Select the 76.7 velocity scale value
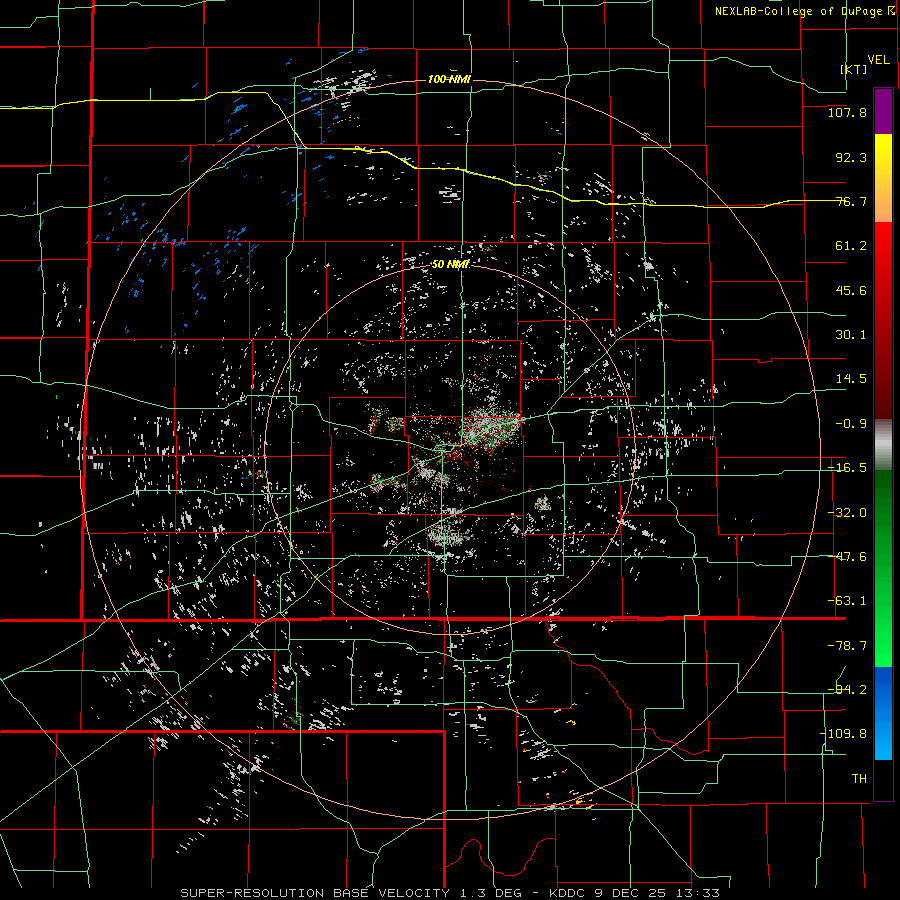This screenshot has width=900, height=900. pyautogui.click(x=851, y=201)
